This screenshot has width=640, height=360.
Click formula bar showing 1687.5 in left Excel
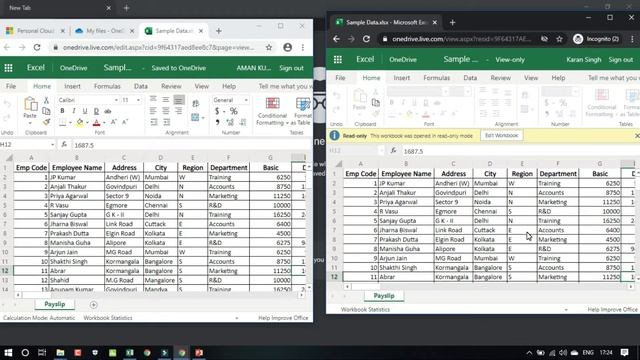(191, 145)
